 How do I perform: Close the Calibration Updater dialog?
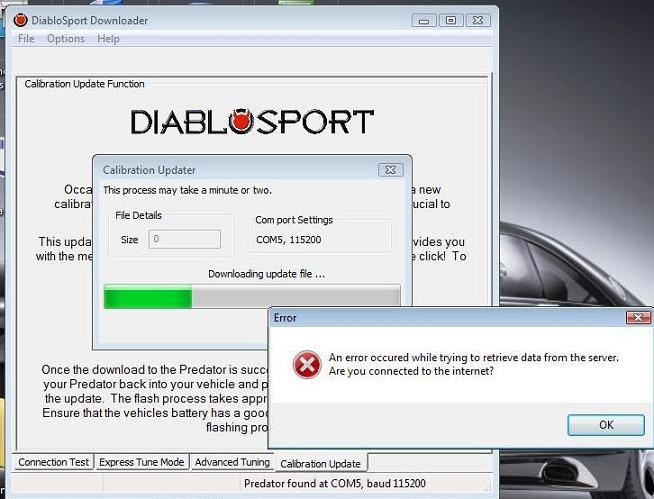coord(390,170)
